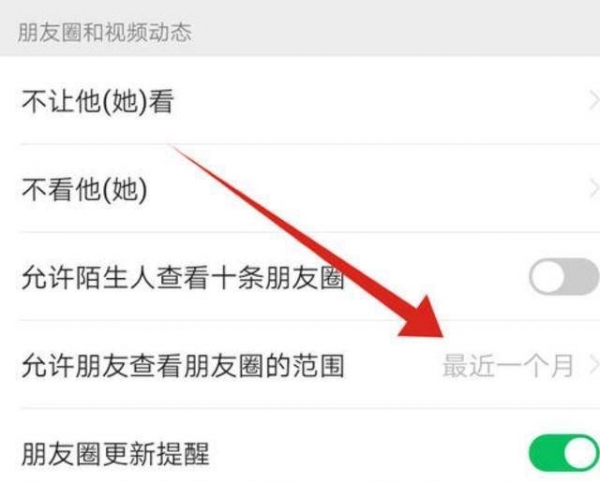Open 允许朋友查看朋友圈的范围 option
The height and width of the screenshot is (482, 600).
(x=300, y=365)
